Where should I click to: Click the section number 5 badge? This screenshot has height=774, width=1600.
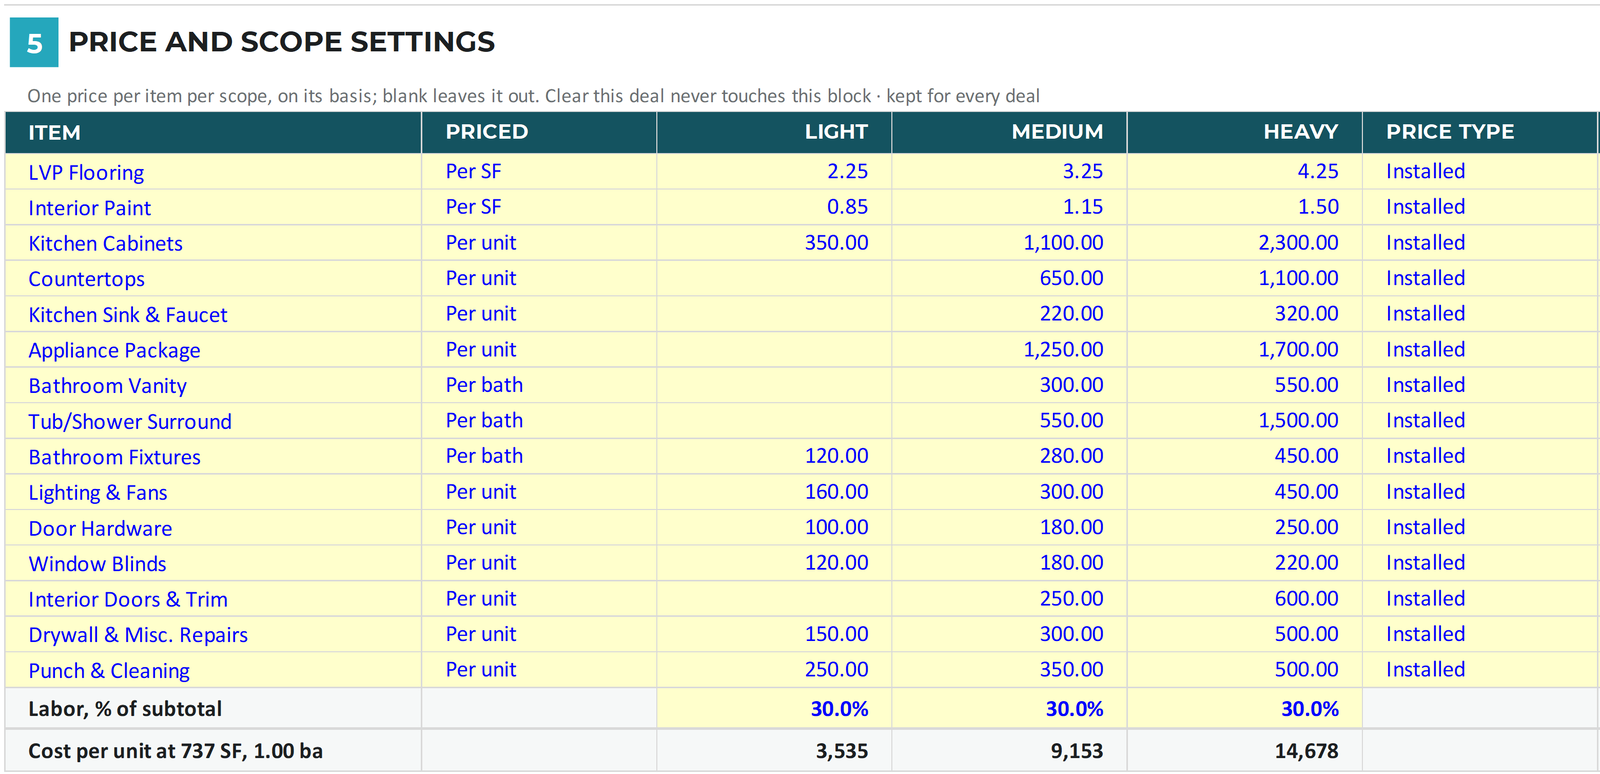(34, 43)
